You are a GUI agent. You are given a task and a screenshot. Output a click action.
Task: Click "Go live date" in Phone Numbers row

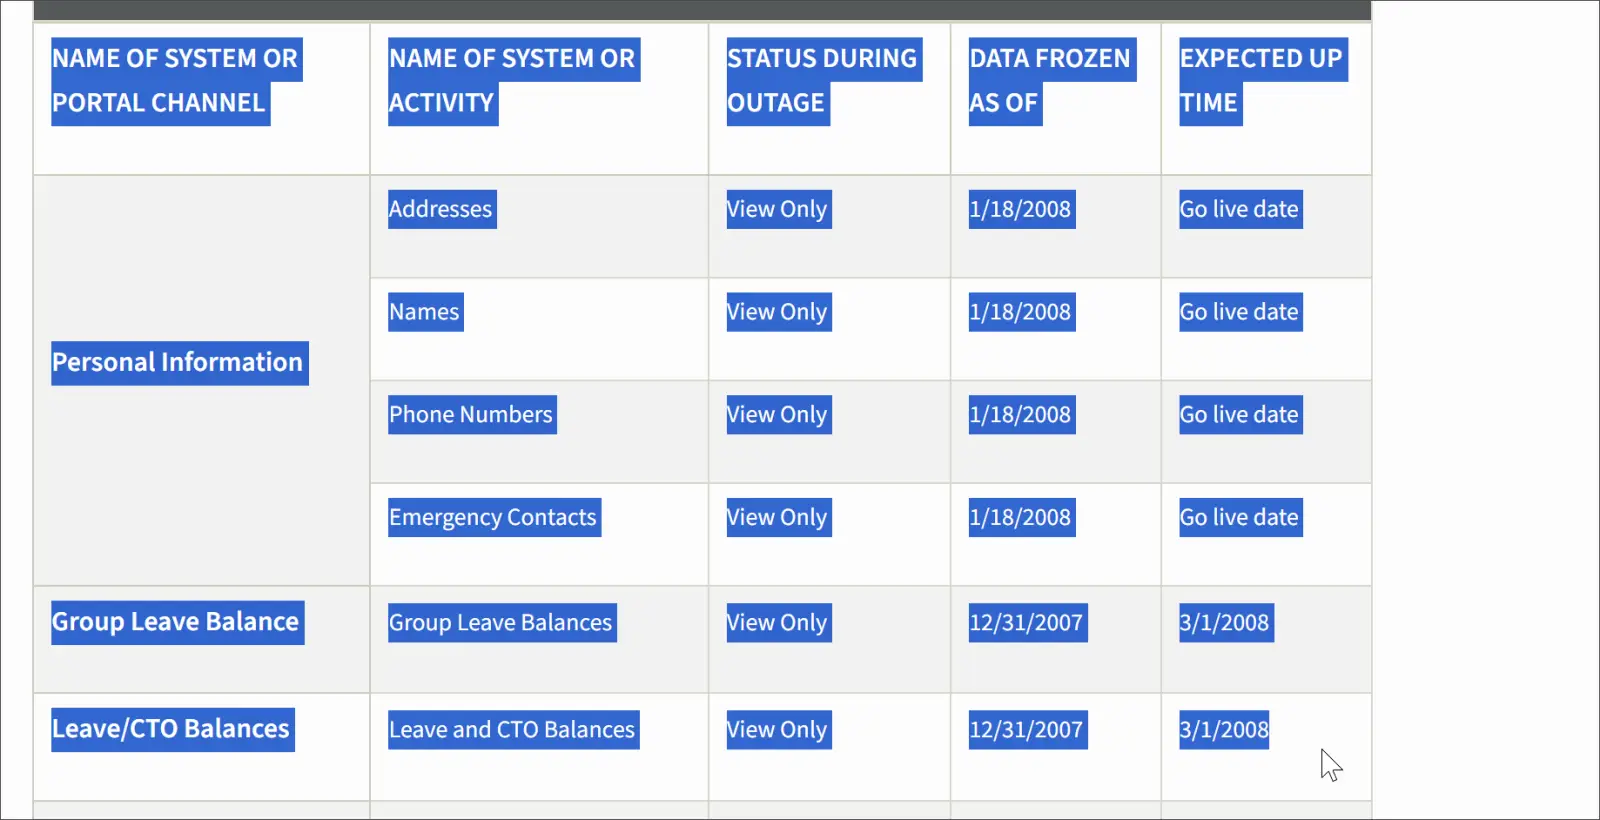1240,415
